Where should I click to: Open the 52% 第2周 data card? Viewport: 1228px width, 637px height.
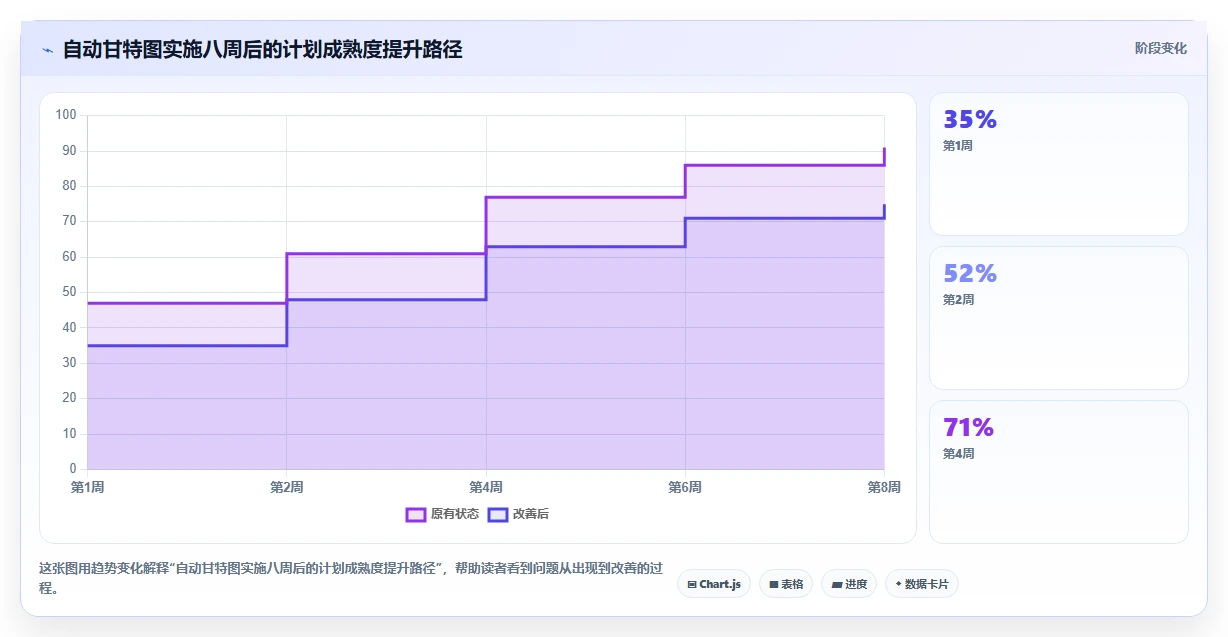click(1058, 318)
